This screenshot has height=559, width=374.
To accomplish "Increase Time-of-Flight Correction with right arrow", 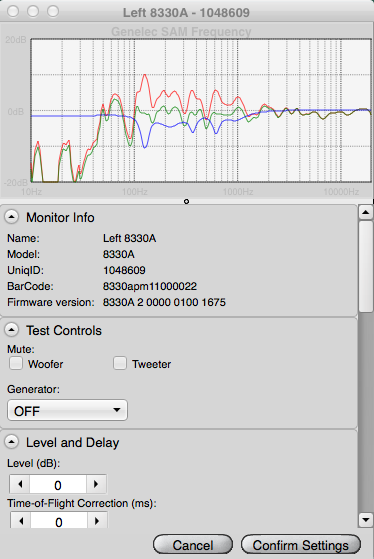I will [97, 520].
